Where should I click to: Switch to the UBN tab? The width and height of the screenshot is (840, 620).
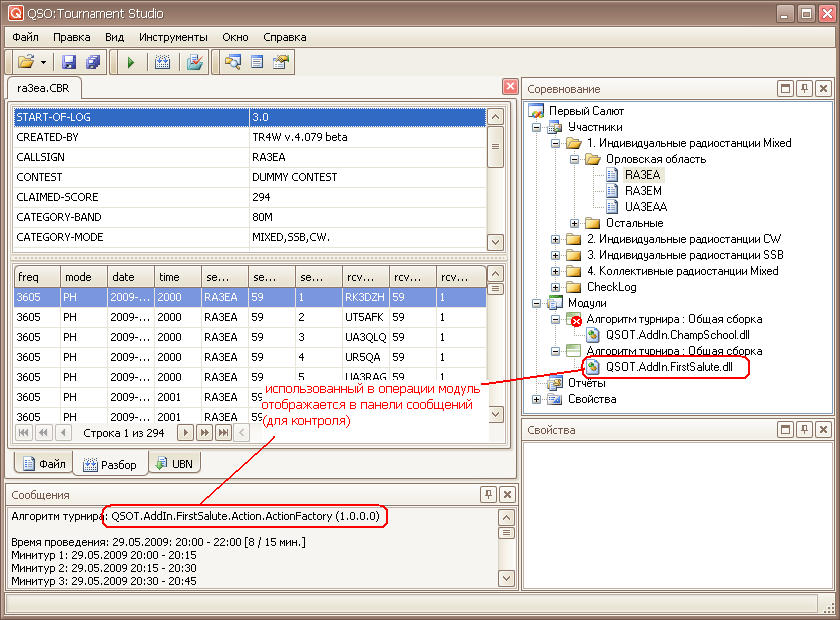click(175, 464)
